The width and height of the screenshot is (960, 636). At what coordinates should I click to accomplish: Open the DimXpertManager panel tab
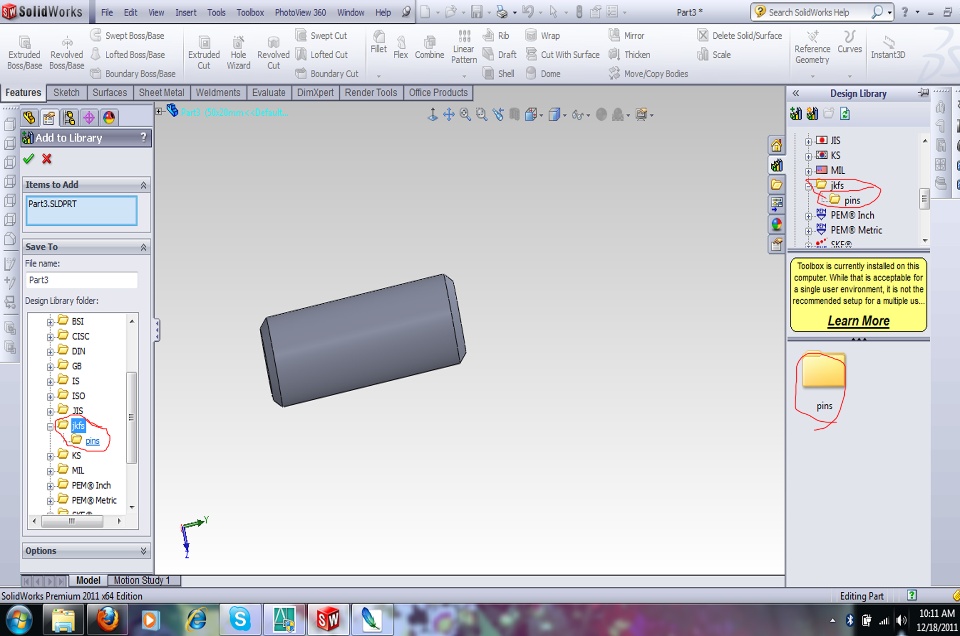point(89,118)
